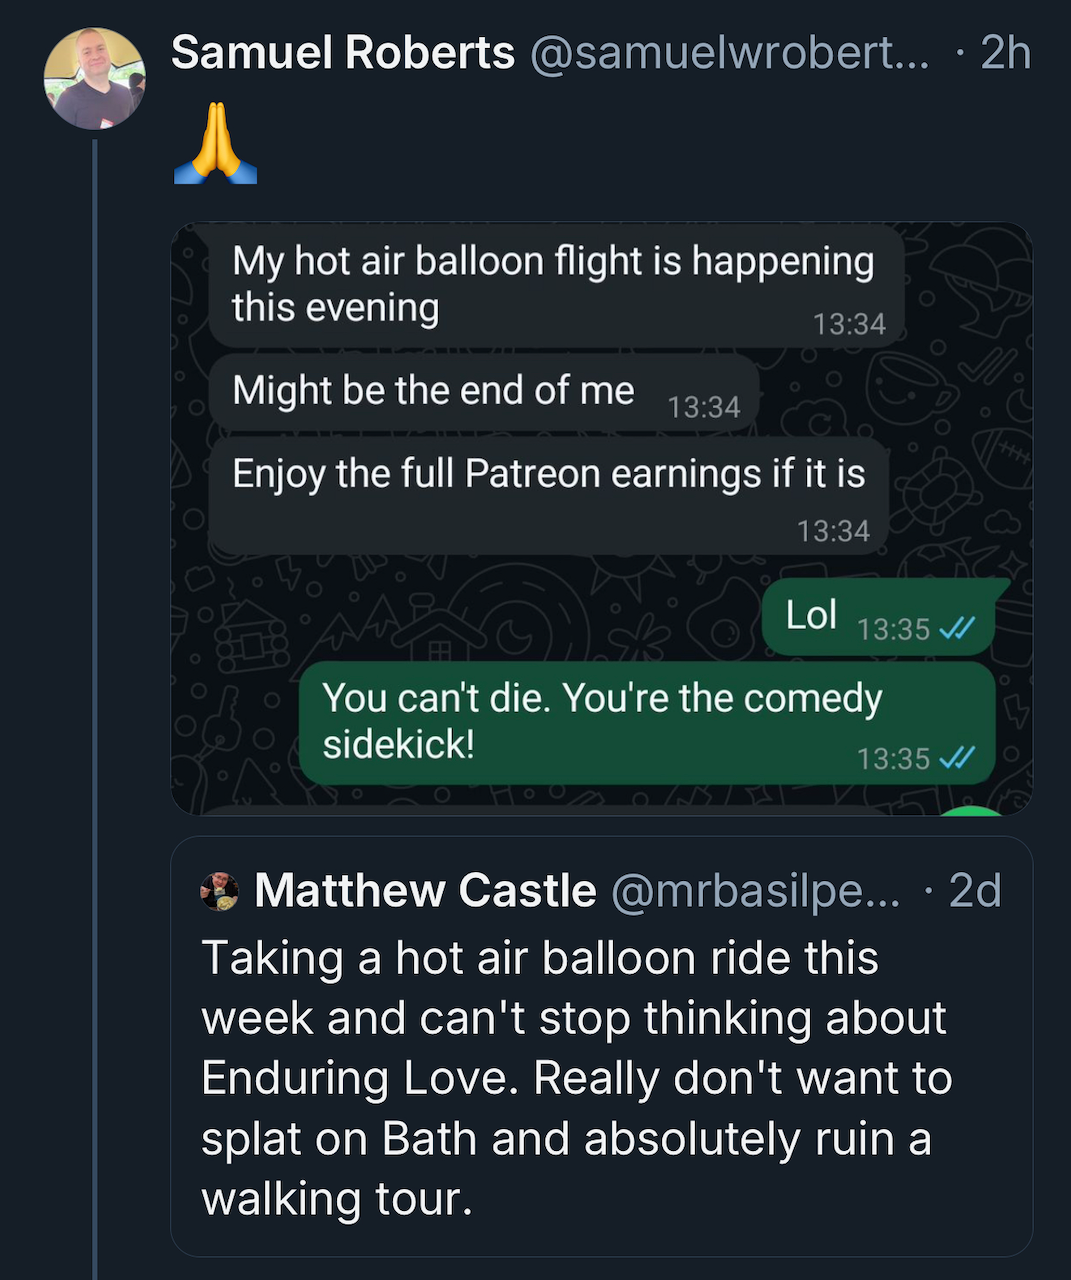This screenshot has height=1280, width=1071.
Task: Tap Matthew Castle's small avatar
Action: 219,891
